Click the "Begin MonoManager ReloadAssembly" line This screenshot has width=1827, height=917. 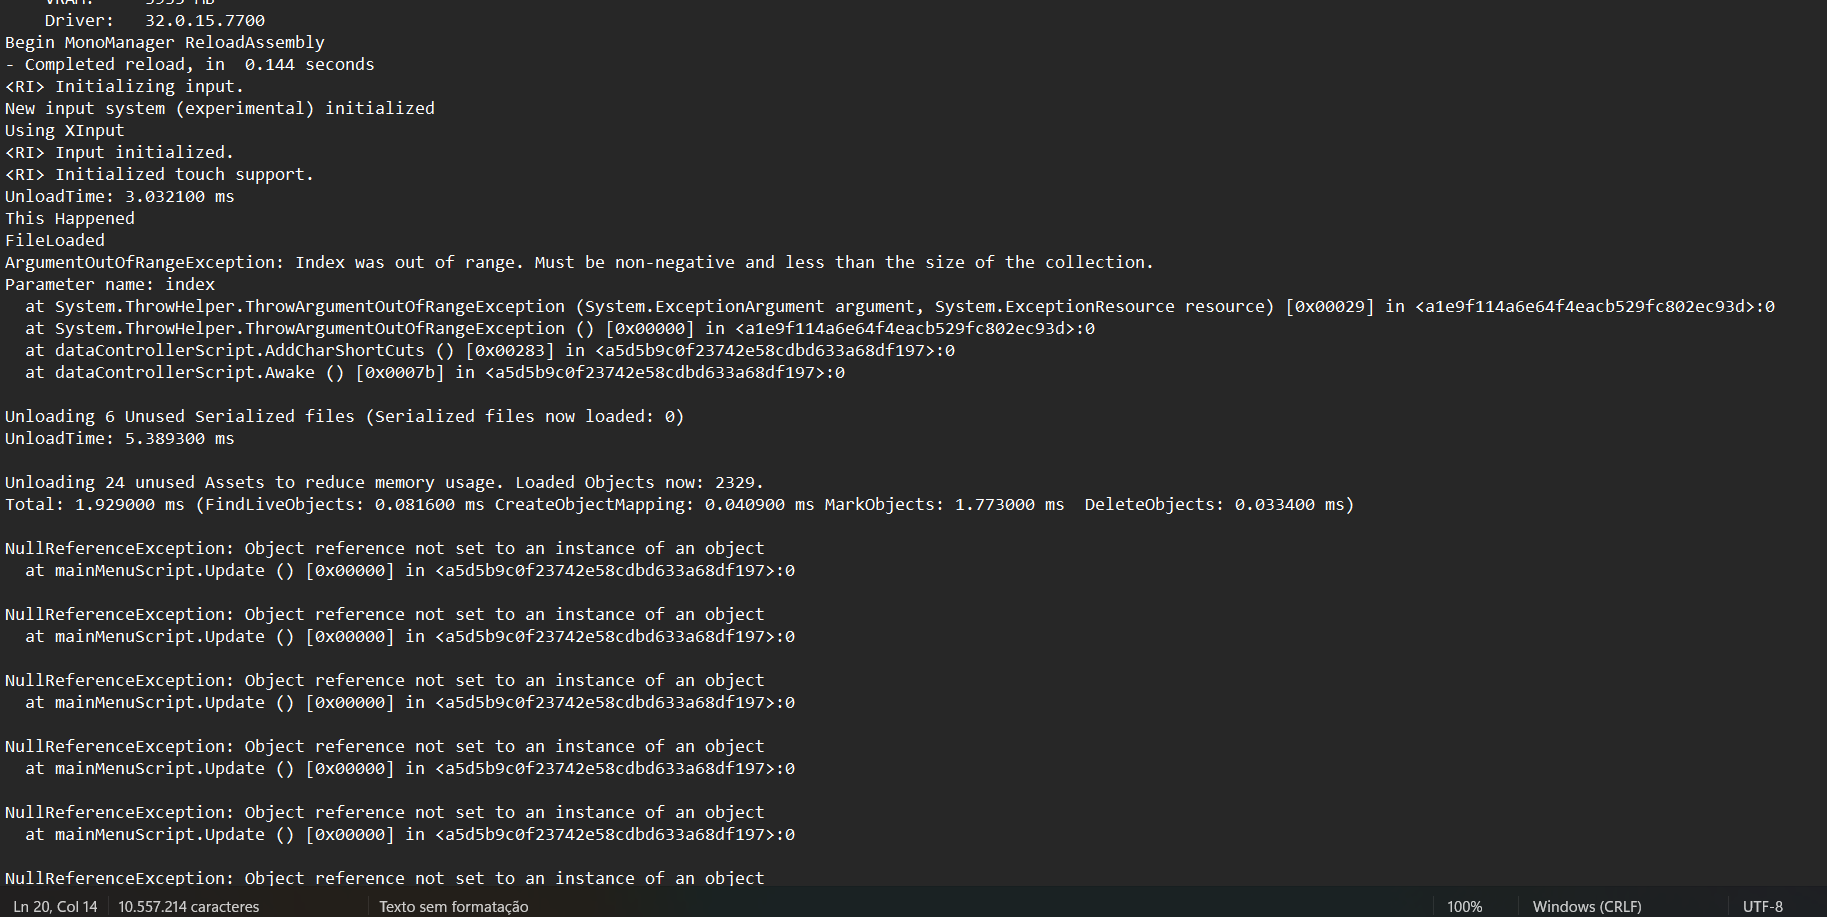[165, 42]
